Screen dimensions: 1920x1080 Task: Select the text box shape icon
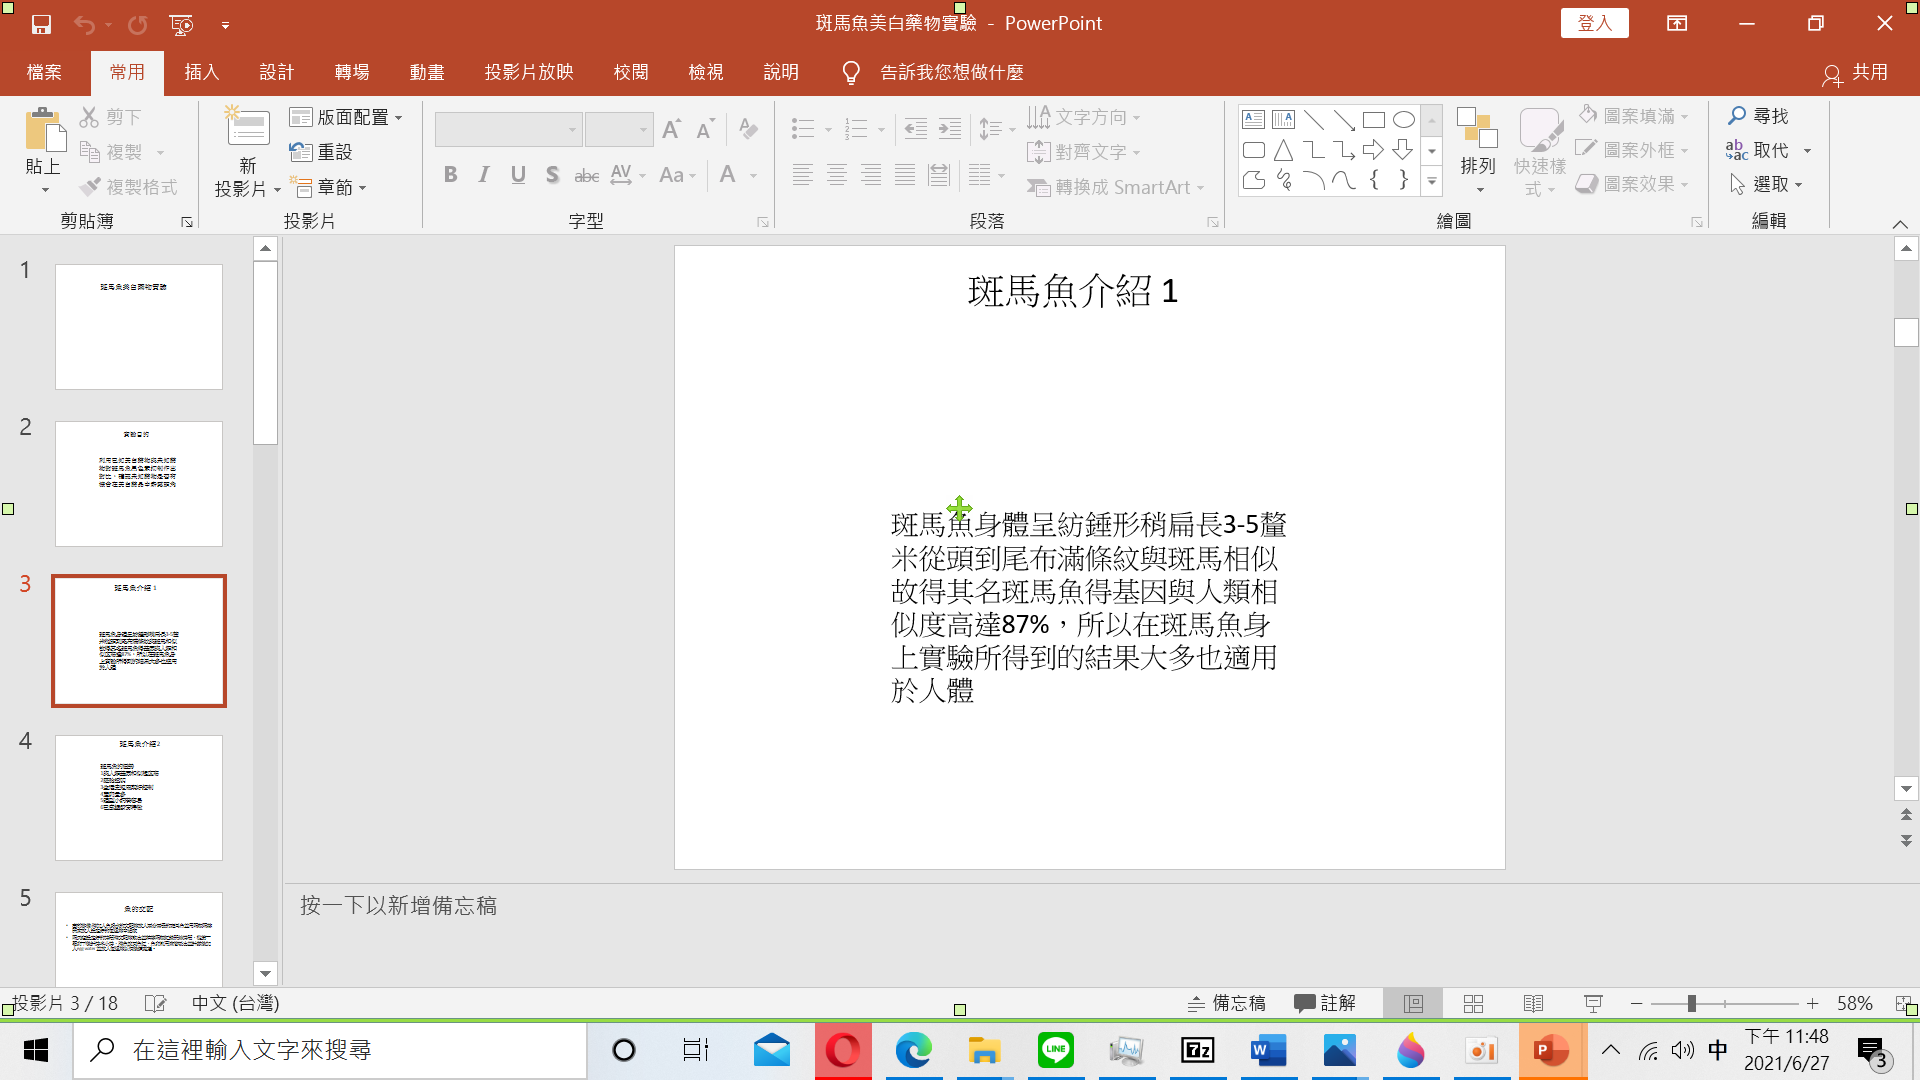pos(1253,120)
